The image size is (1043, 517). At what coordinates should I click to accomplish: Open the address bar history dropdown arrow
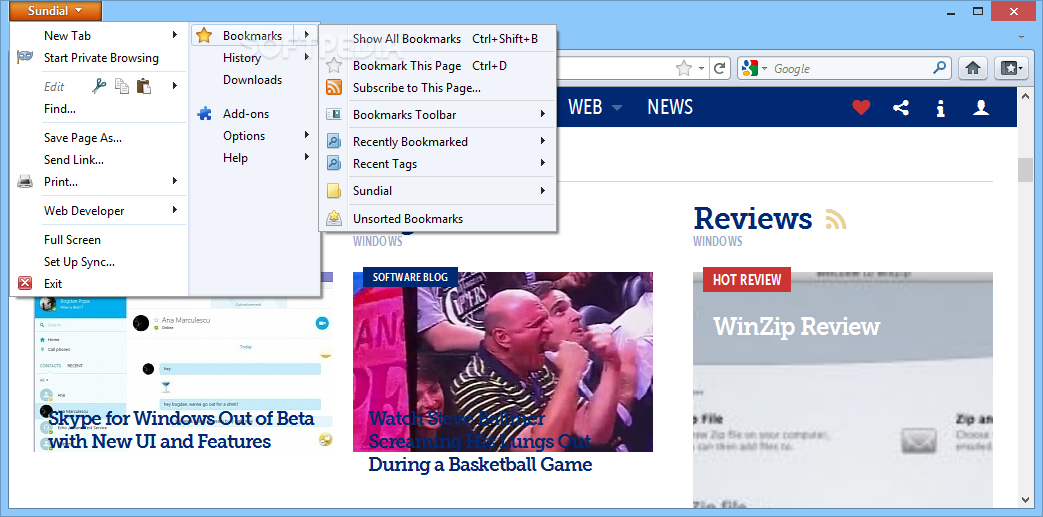(x=701, y=69)
